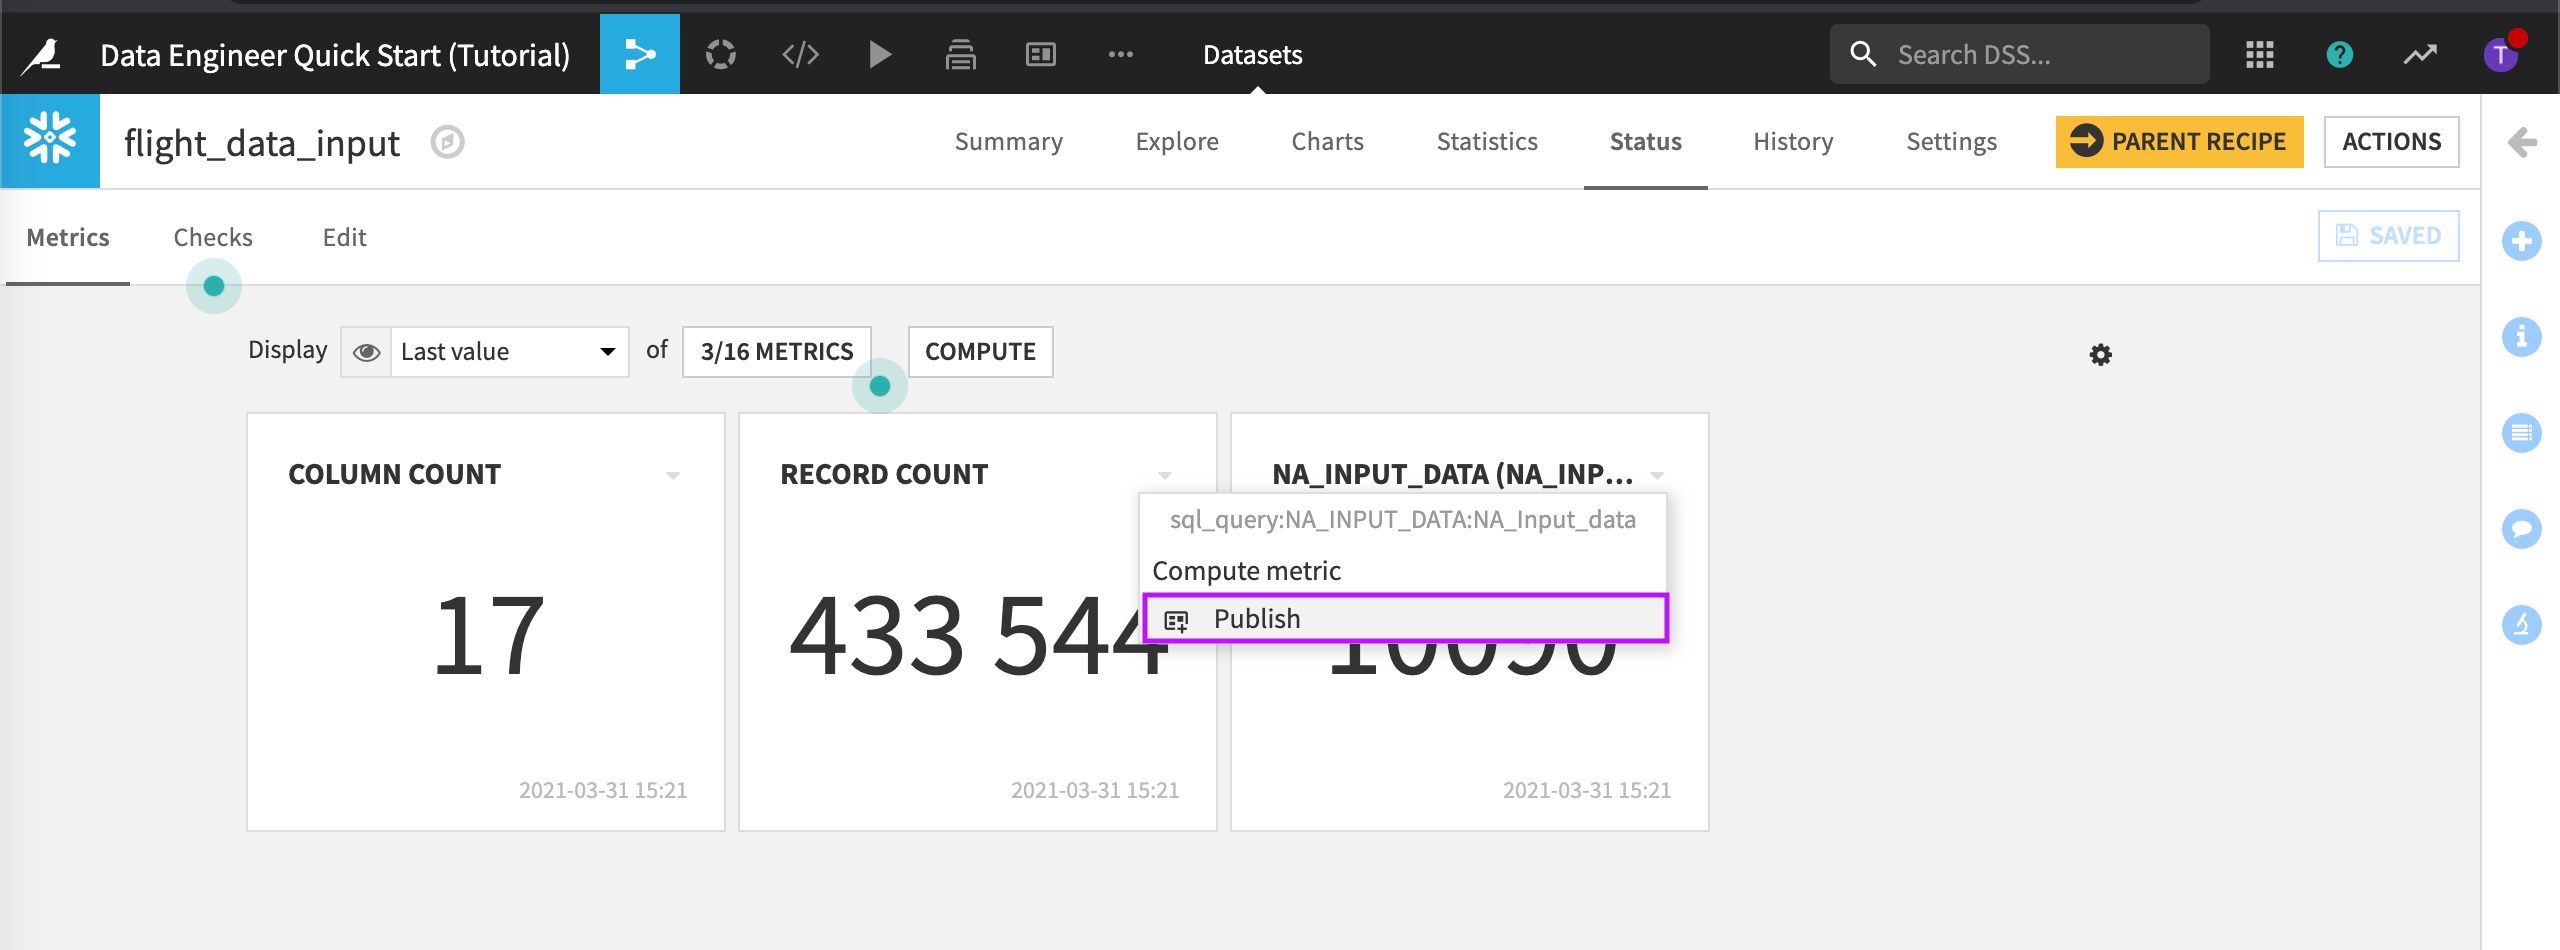Open the code notebooks icon
The image size is (2560, 950).
click(800, 54)
